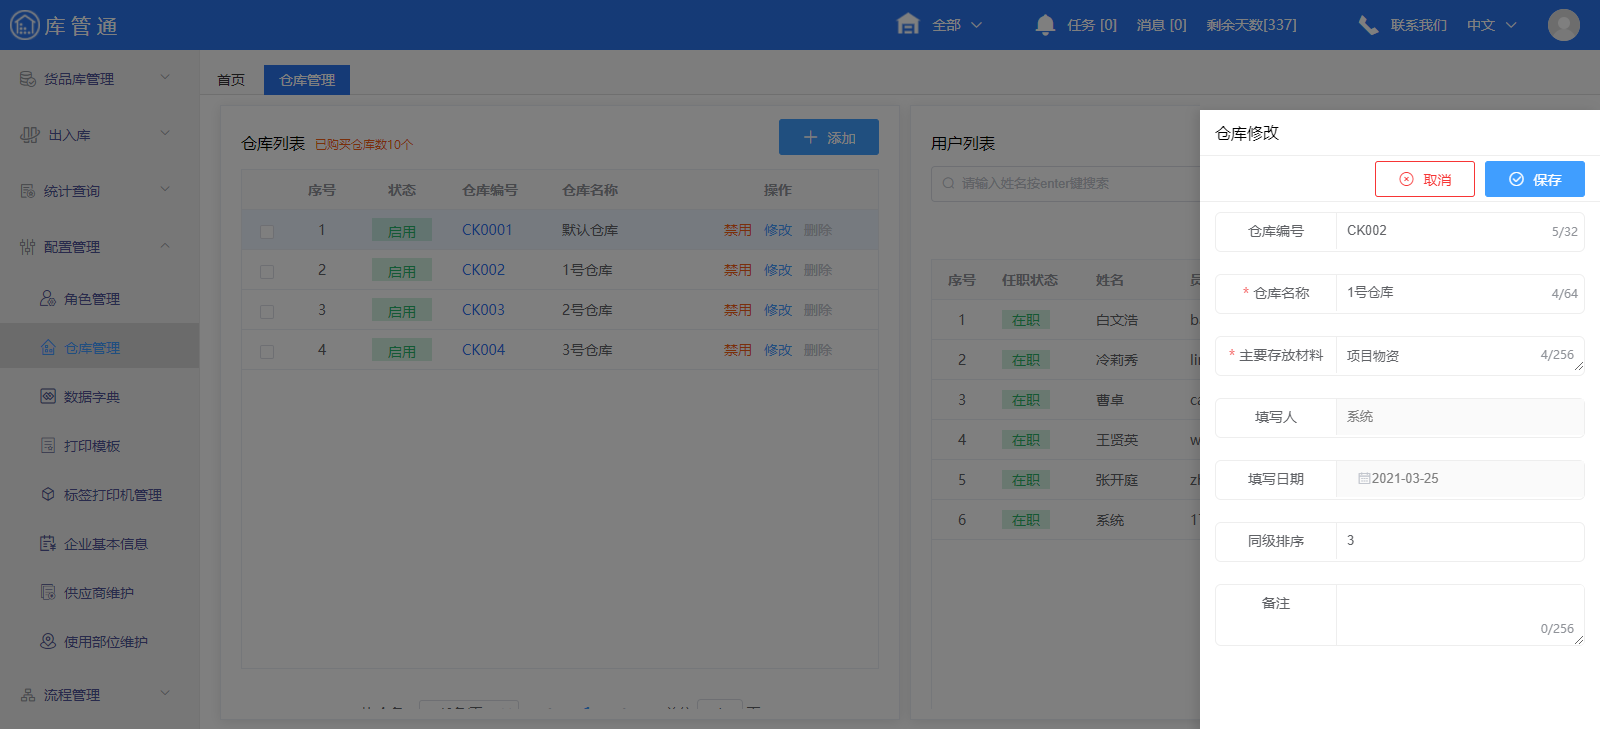Click the 标签打印机管理 icon
Image resolution: width=1600 pixels, height=729 pixels.
coord(48,494)
